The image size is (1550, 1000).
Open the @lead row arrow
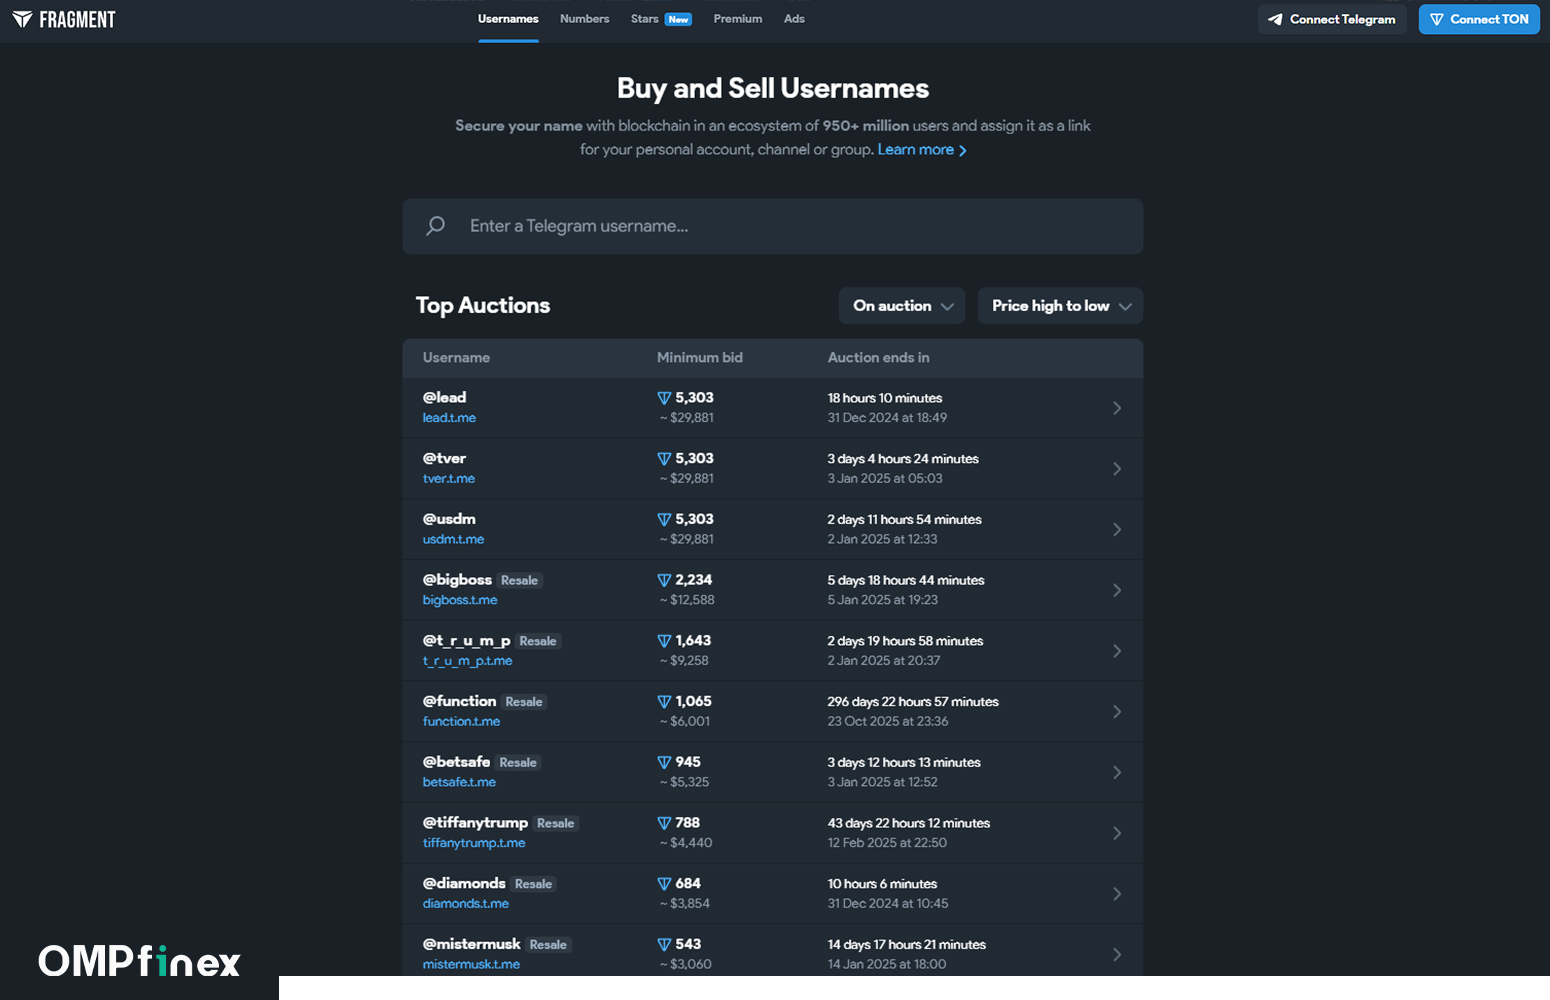pos(1117,408)
